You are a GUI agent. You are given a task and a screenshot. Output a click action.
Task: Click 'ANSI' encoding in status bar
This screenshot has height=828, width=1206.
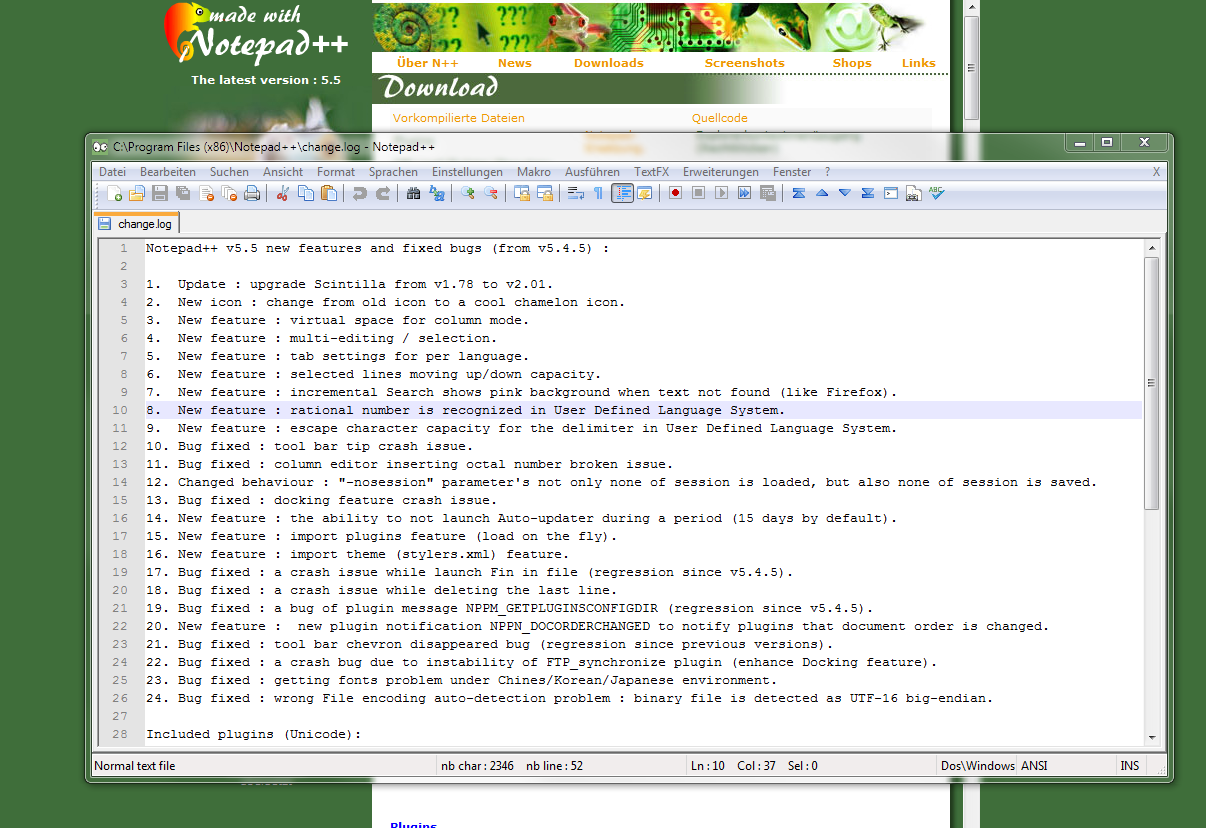tap(1034, 766)
